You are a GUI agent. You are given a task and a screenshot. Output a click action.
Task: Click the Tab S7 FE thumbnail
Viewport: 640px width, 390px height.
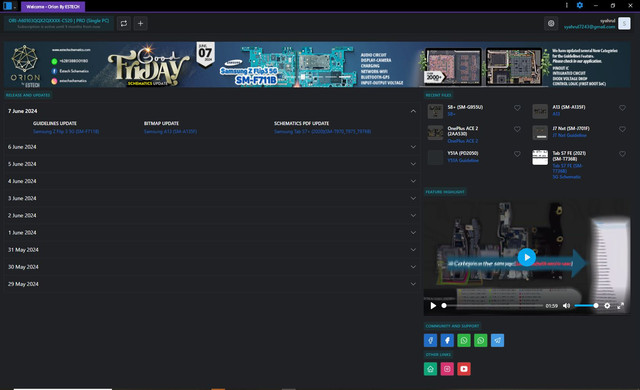[540, 157]
